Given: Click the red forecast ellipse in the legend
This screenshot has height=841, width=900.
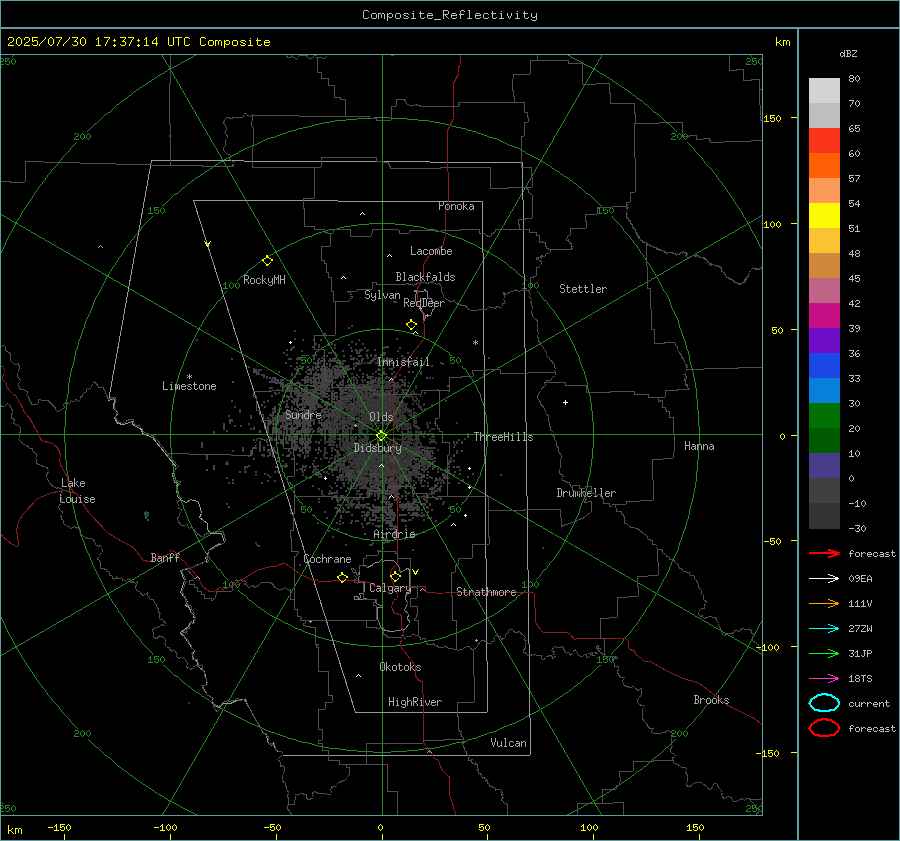Looking at the screenshot, I should point(824,728).
